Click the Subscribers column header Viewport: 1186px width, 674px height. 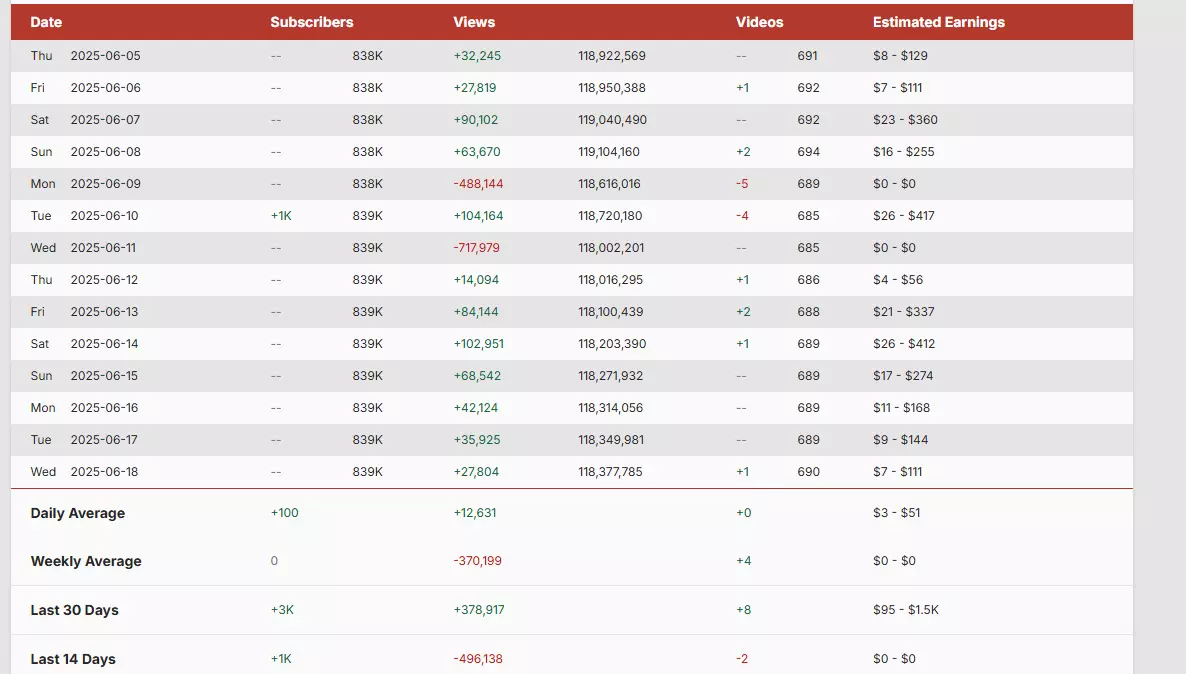point(312,22)
